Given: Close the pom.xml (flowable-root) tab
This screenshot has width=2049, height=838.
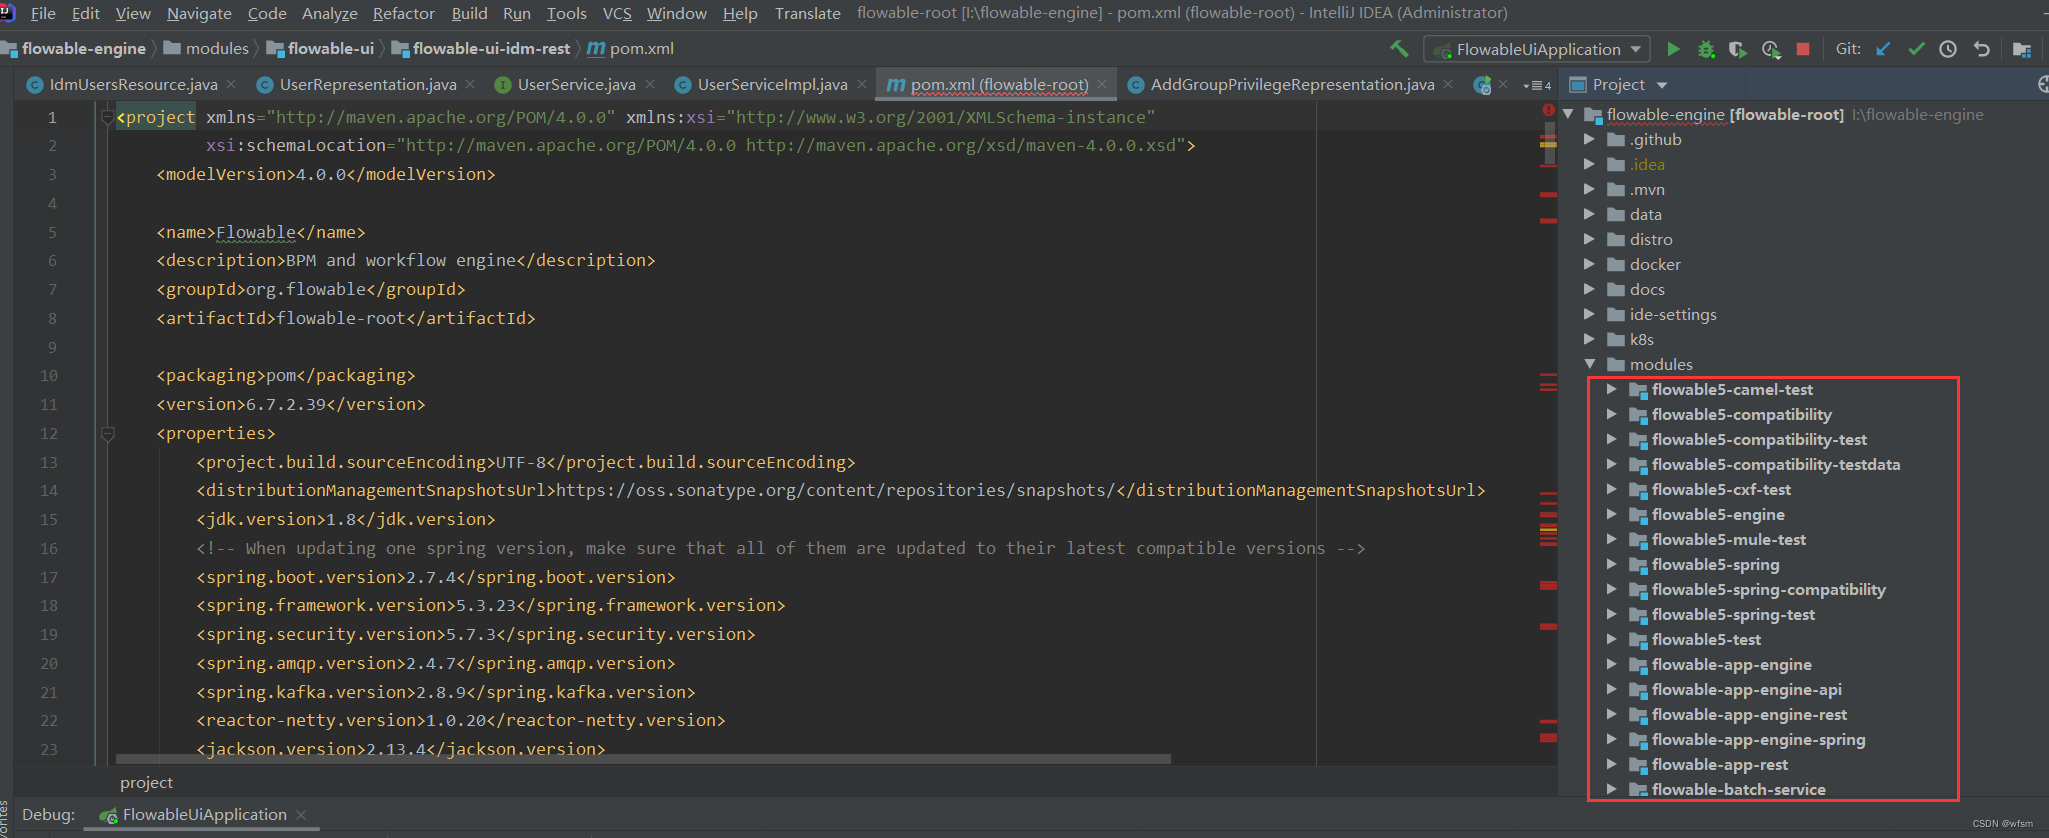Looking at the screenshot, I should (1102, 84).
